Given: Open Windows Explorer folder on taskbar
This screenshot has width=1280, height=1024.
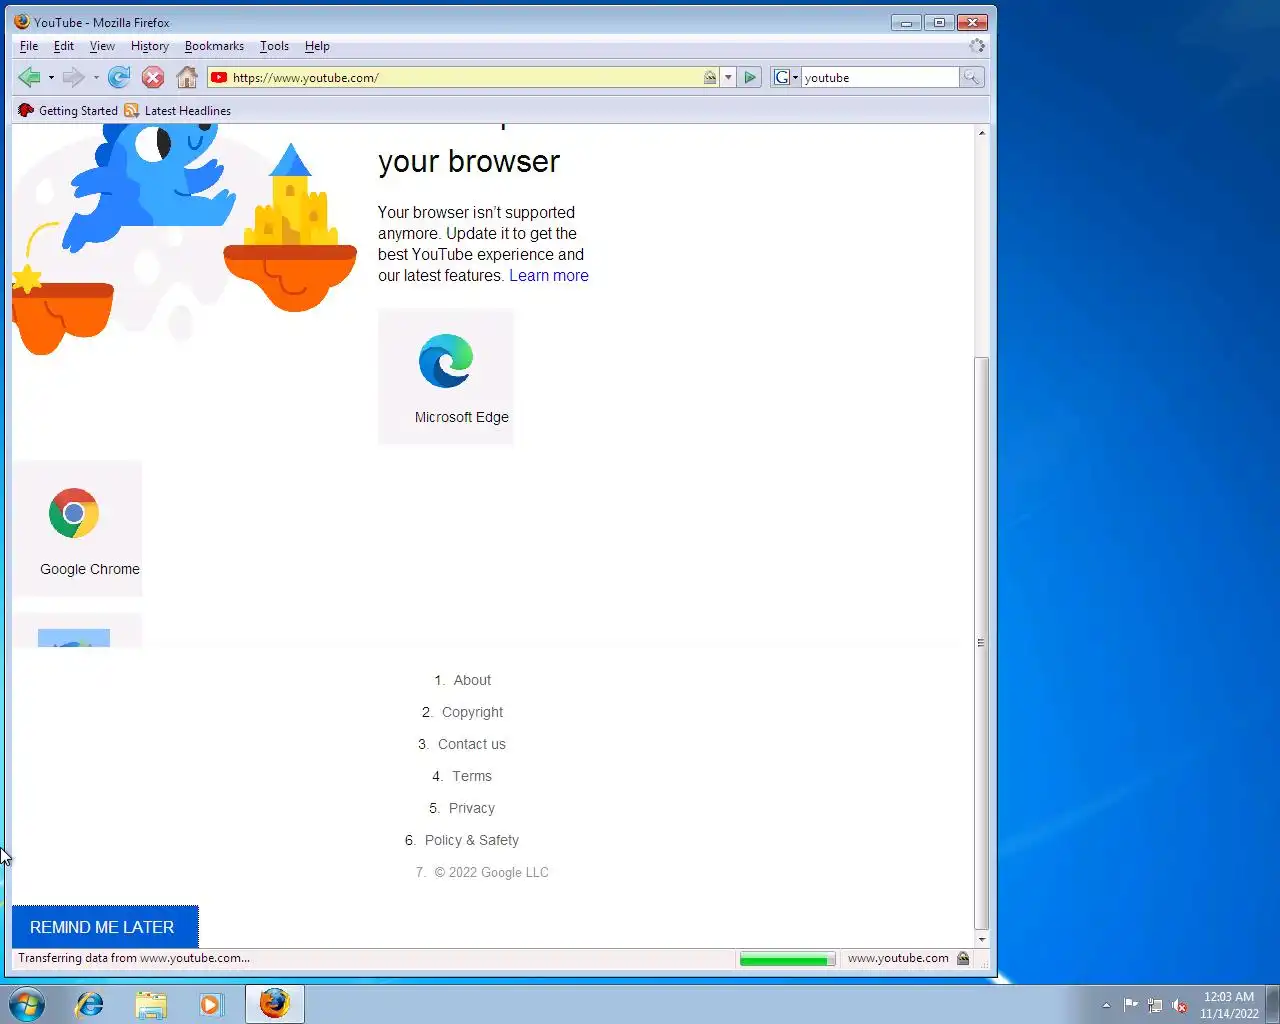Looking at the screenshot, I should coord(151,1004).
